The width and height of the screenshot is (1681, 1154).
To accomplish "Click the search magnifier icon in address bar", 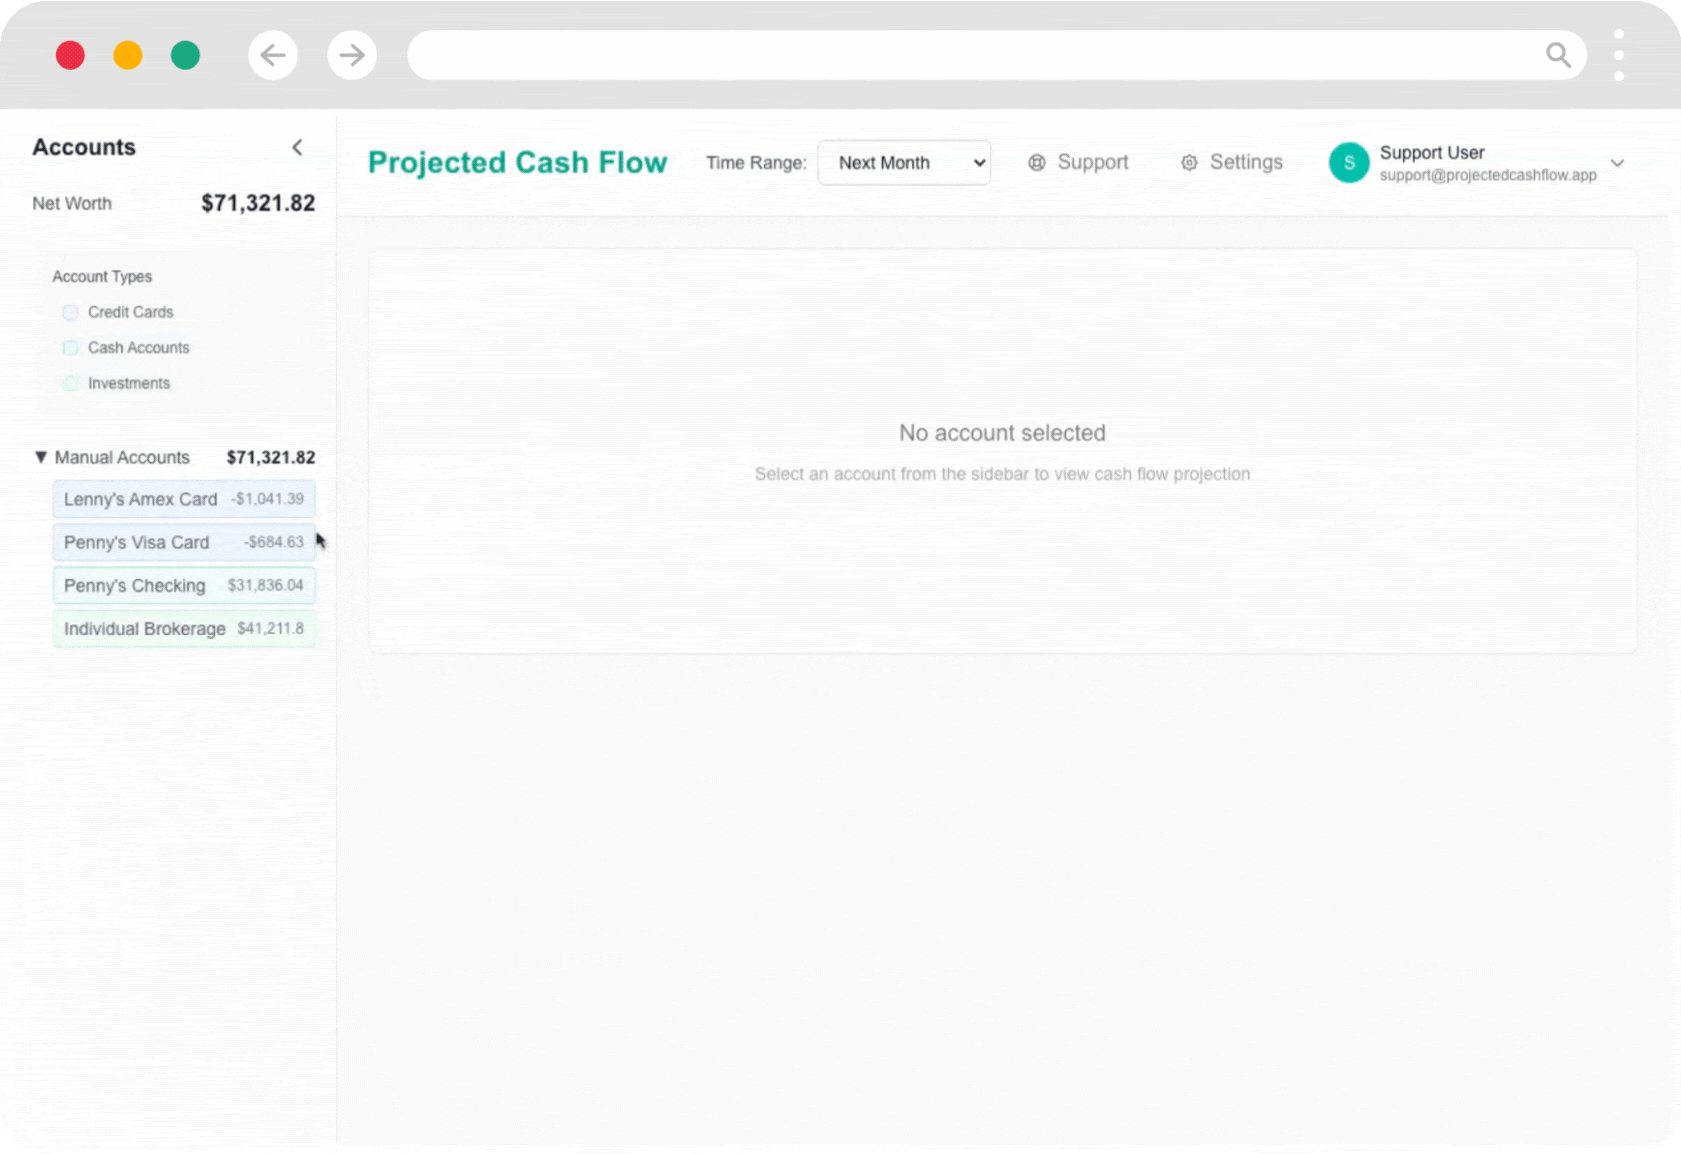I will pyautogui.click(x=1557, y=55).
